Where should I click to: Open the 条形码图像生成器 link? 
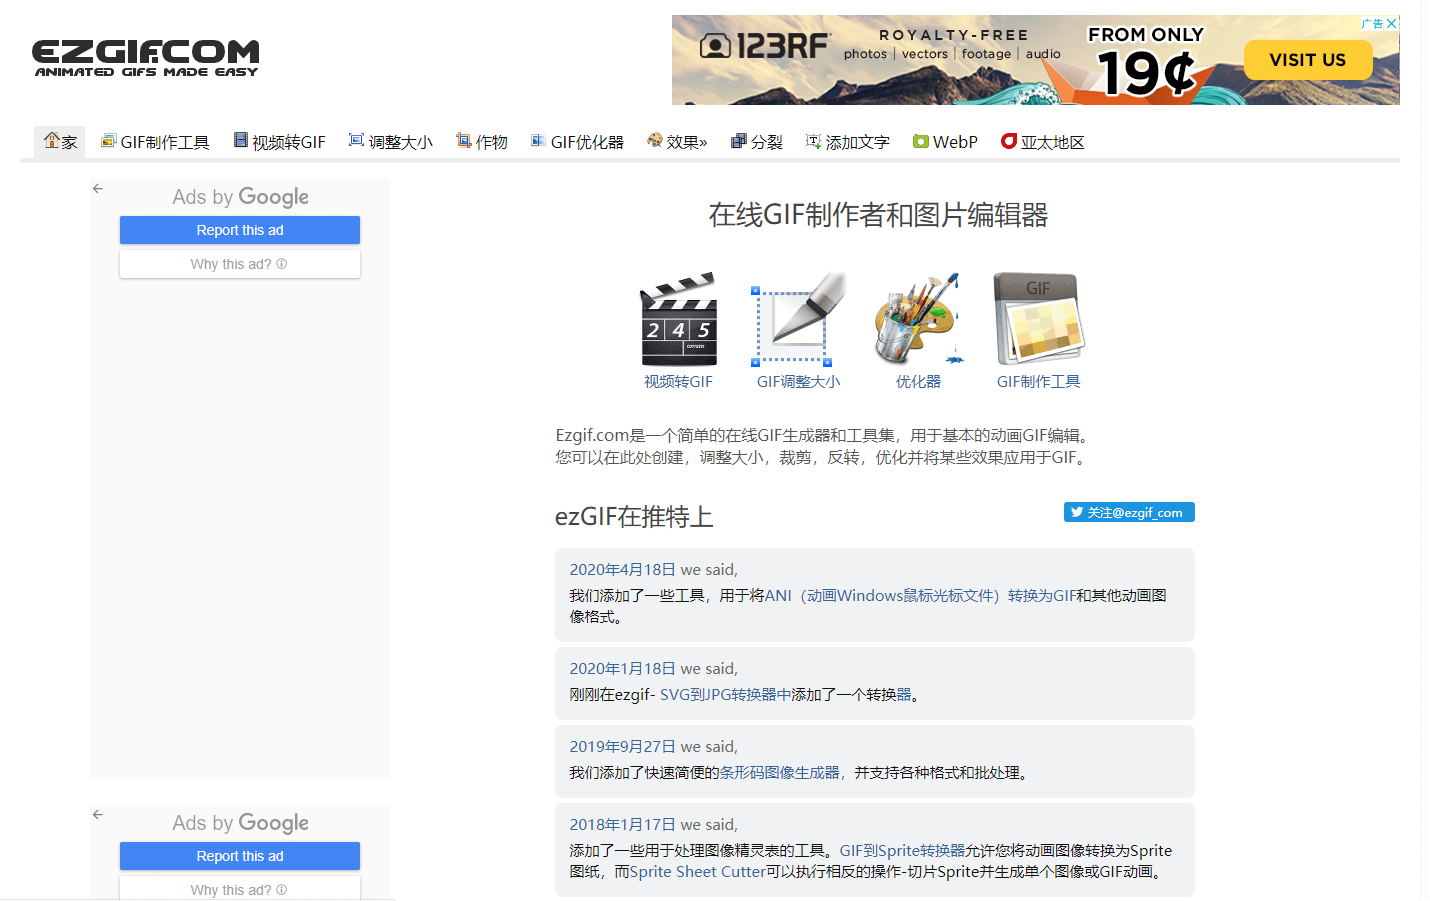coord(779,773)
